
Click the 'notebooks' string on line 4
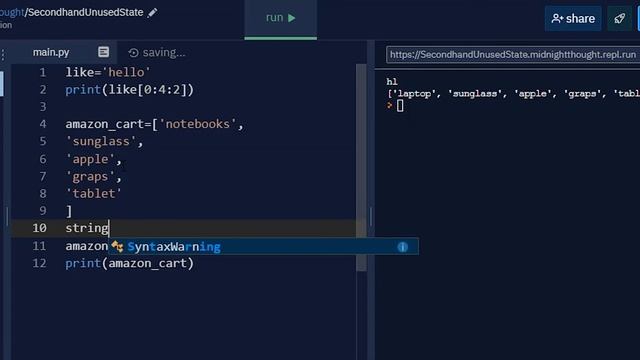click(198, 124)
